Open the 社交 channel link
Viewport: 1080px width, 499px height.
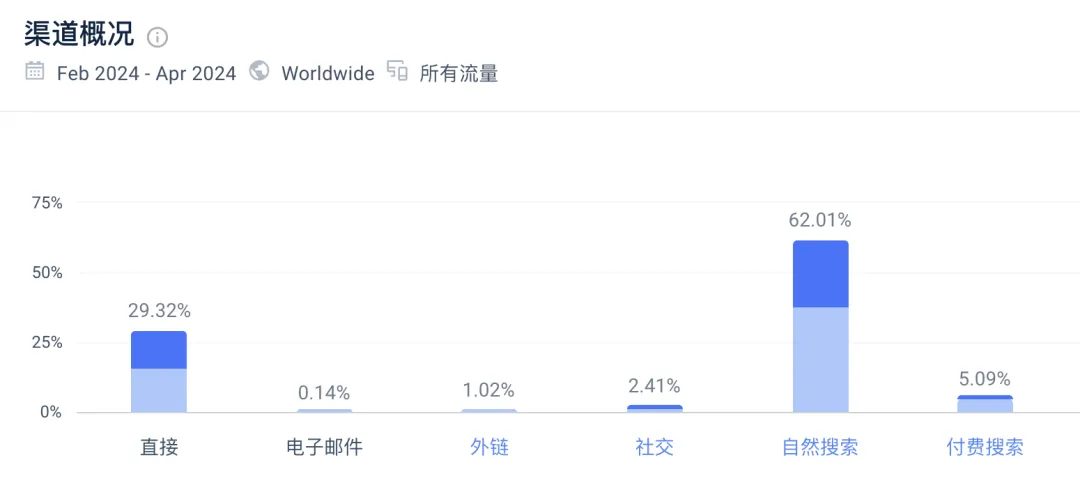point(655,447)
